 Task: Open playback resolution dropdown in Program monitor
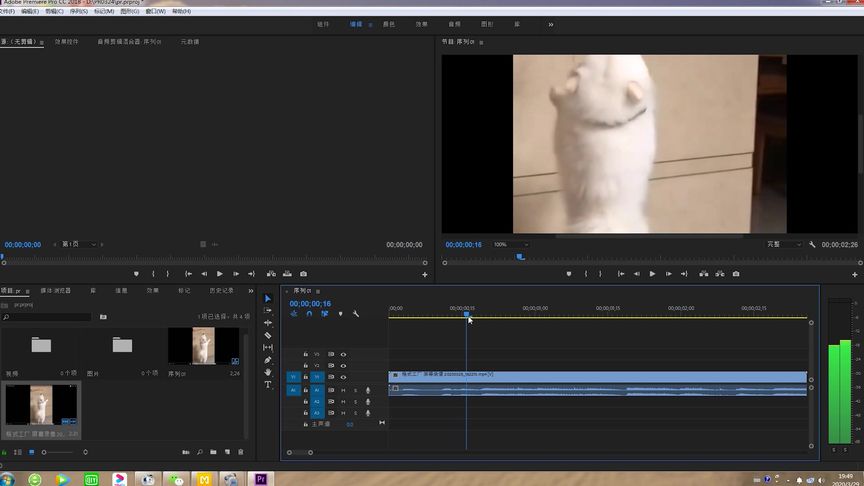click(x=784, y=245)
